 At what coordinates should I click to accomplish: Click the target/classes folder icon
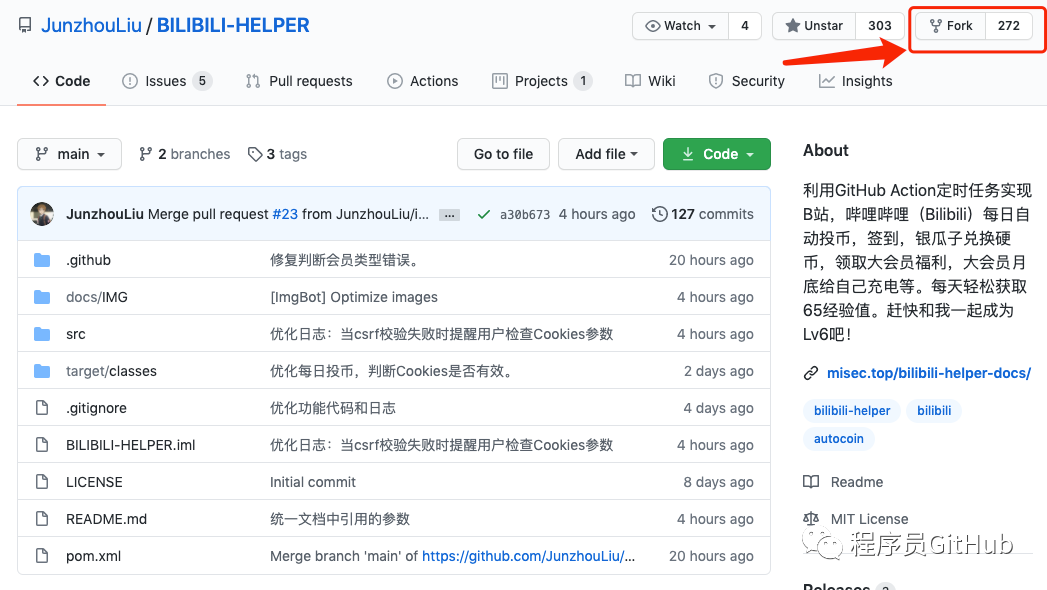[42, 371]
